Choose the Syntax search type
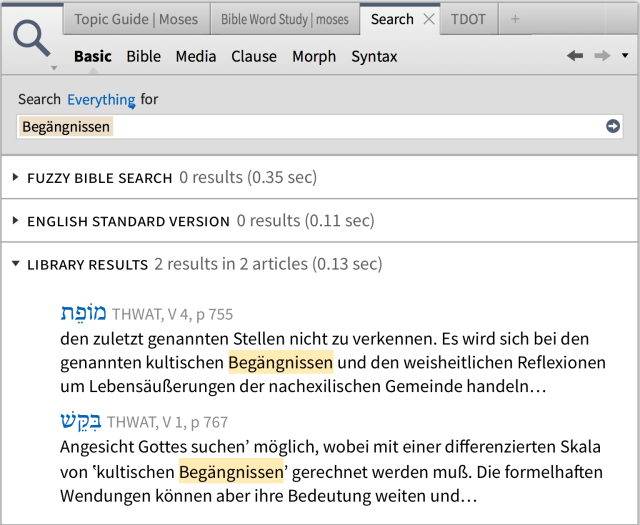The width and height of the screenshot is (640, 525). 374,56
